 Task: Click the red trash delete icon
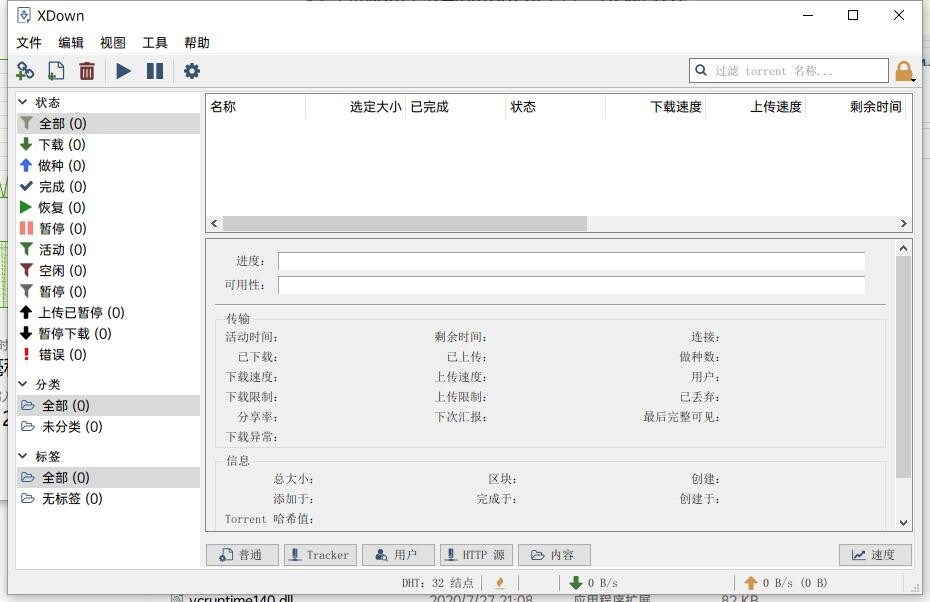(87, 71)
